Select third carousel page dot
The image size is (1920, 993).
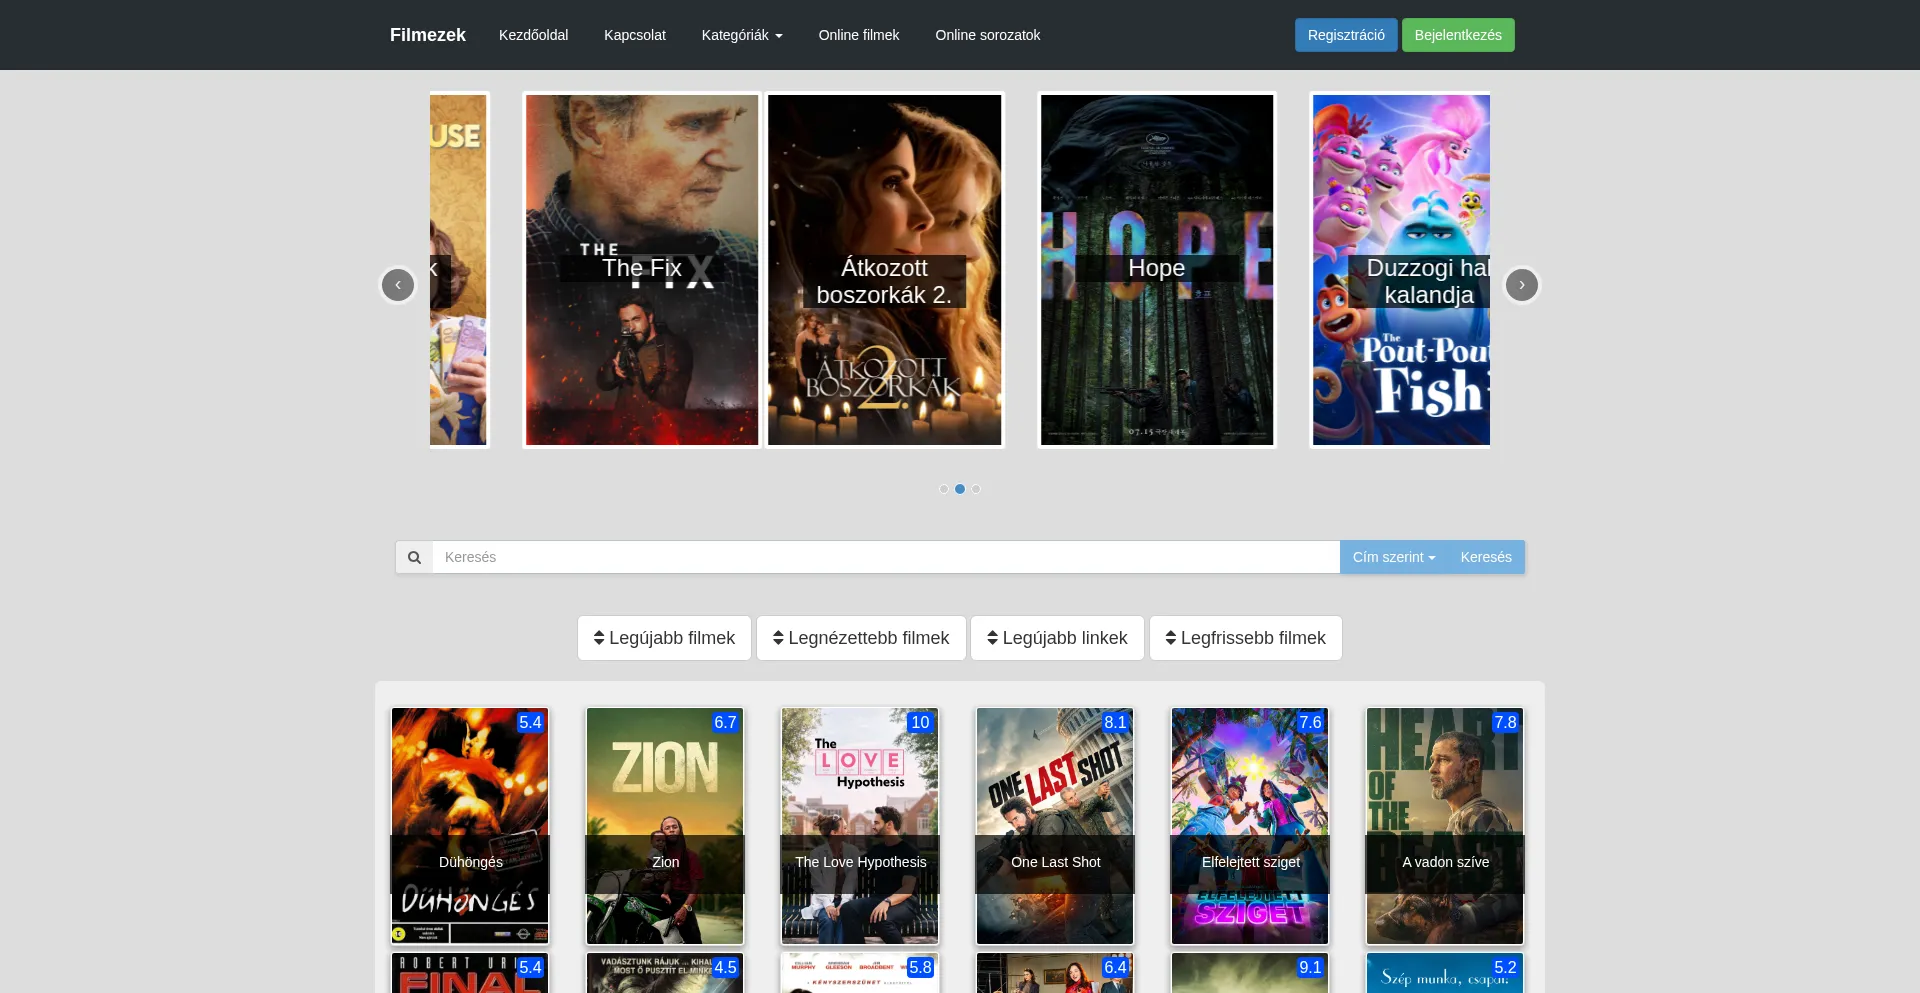976,489
